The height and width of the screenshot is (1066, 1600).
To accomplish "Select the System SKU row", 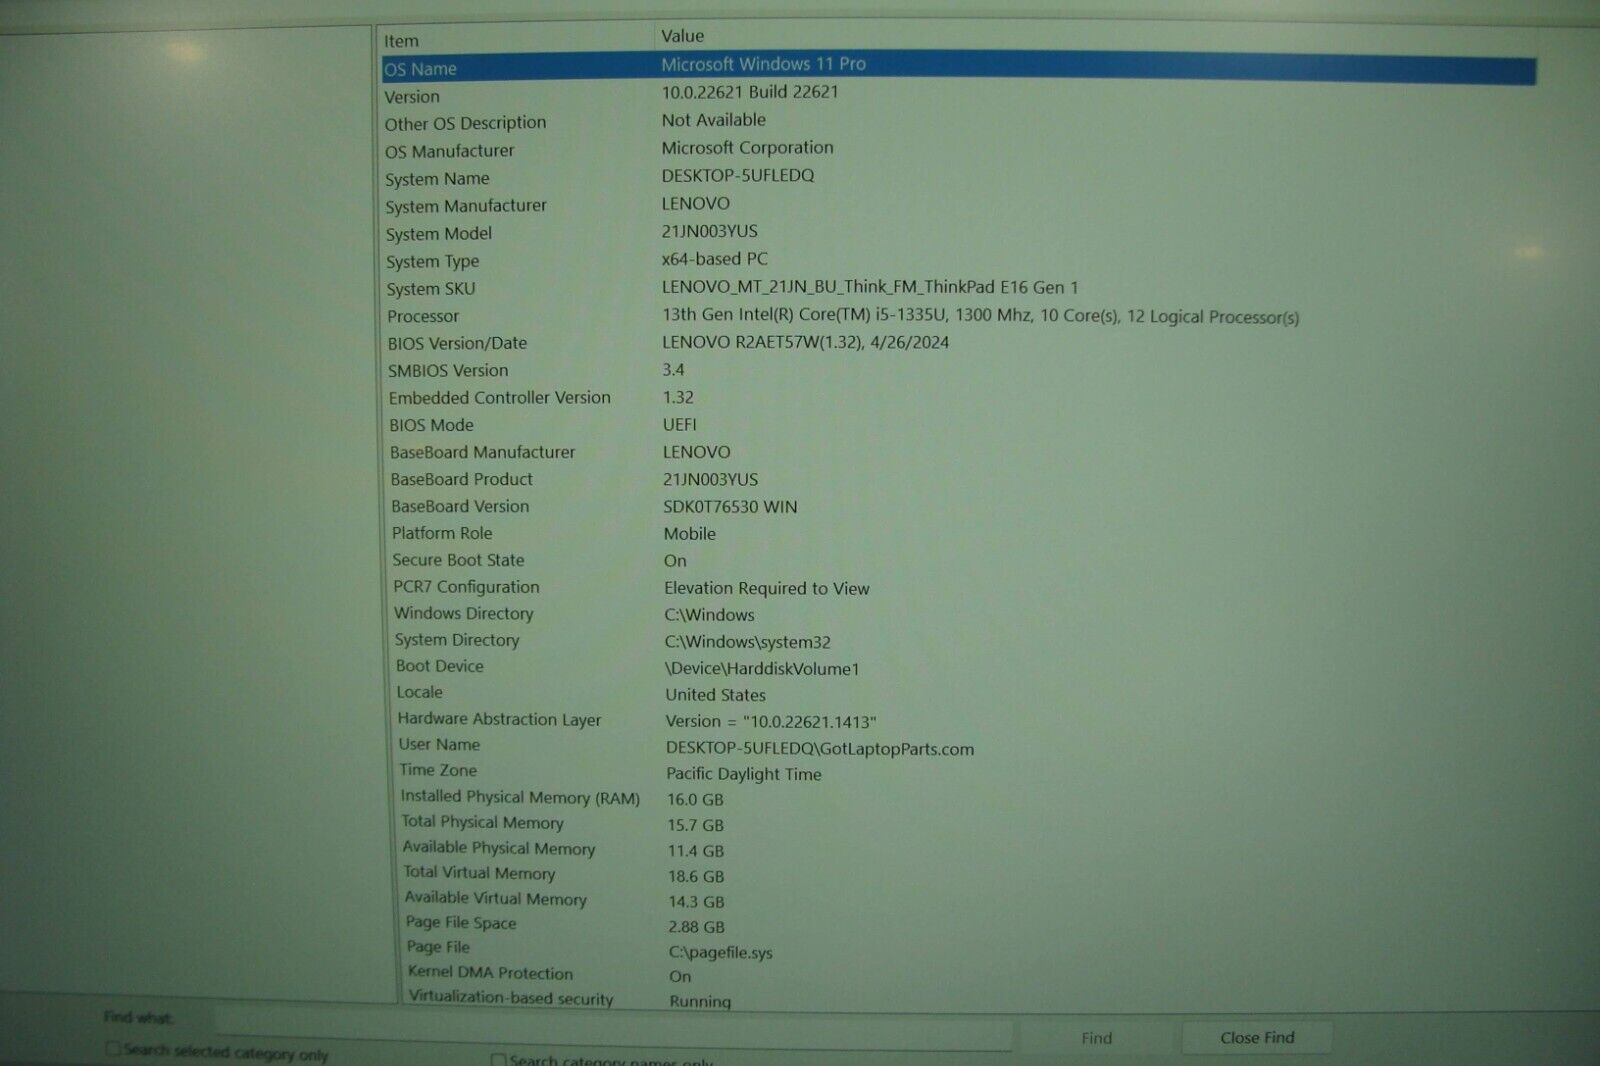I will point(958,288).
